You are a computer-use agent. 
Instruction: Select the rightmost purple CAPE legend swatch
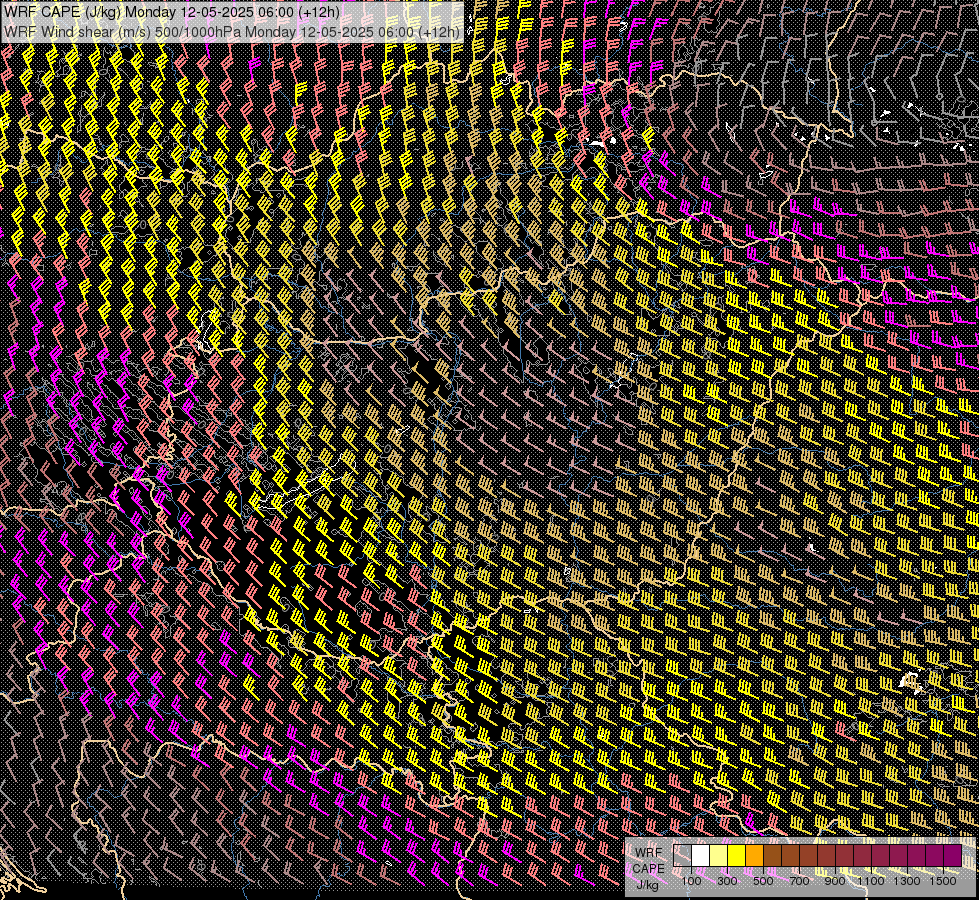click(x=952, y=855)
